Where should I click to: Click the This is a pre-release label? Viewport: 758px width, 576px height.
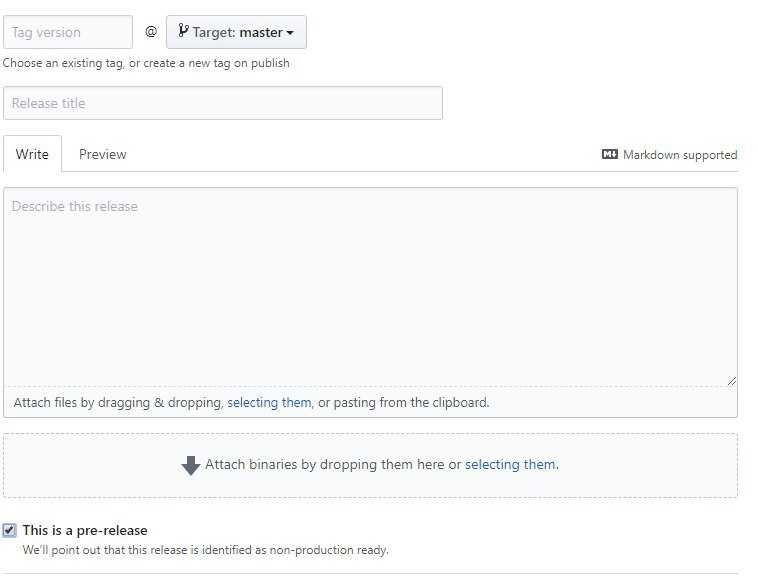click(85, 531)
